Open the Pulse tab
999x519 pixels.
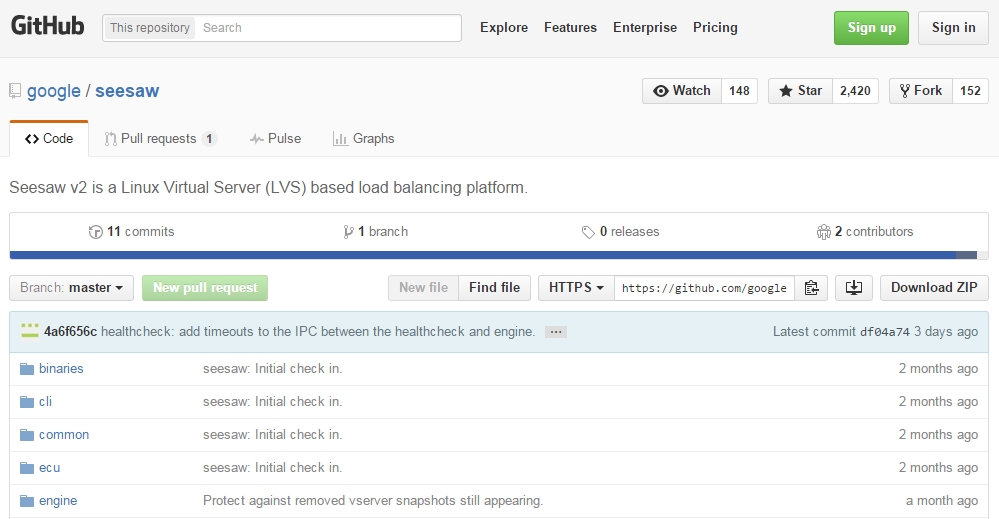point(275,139)
